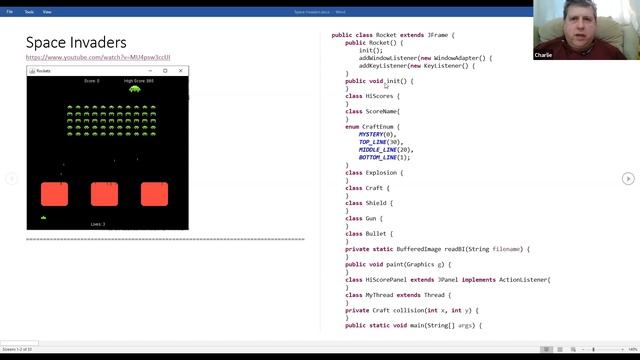Click the 'TOP_LINE(30),' enum value
This screenshot has height=360, width=640.
pyautogui.click(x=381, y=142)
